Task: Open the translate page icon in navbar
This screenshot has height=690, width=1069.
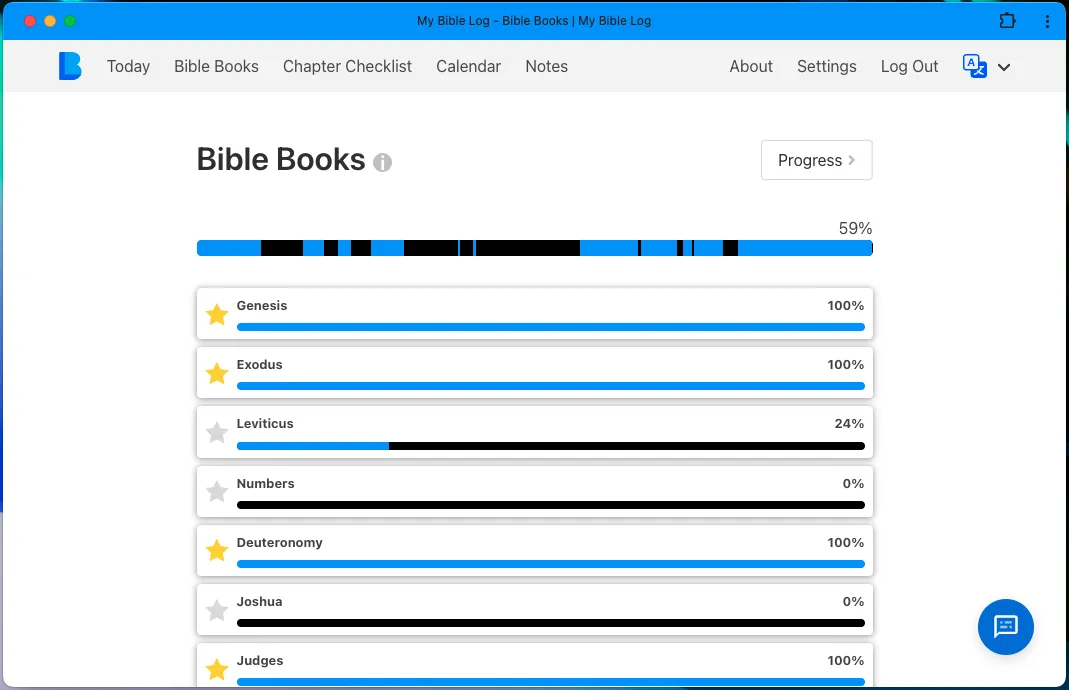Action: point(974,65)
